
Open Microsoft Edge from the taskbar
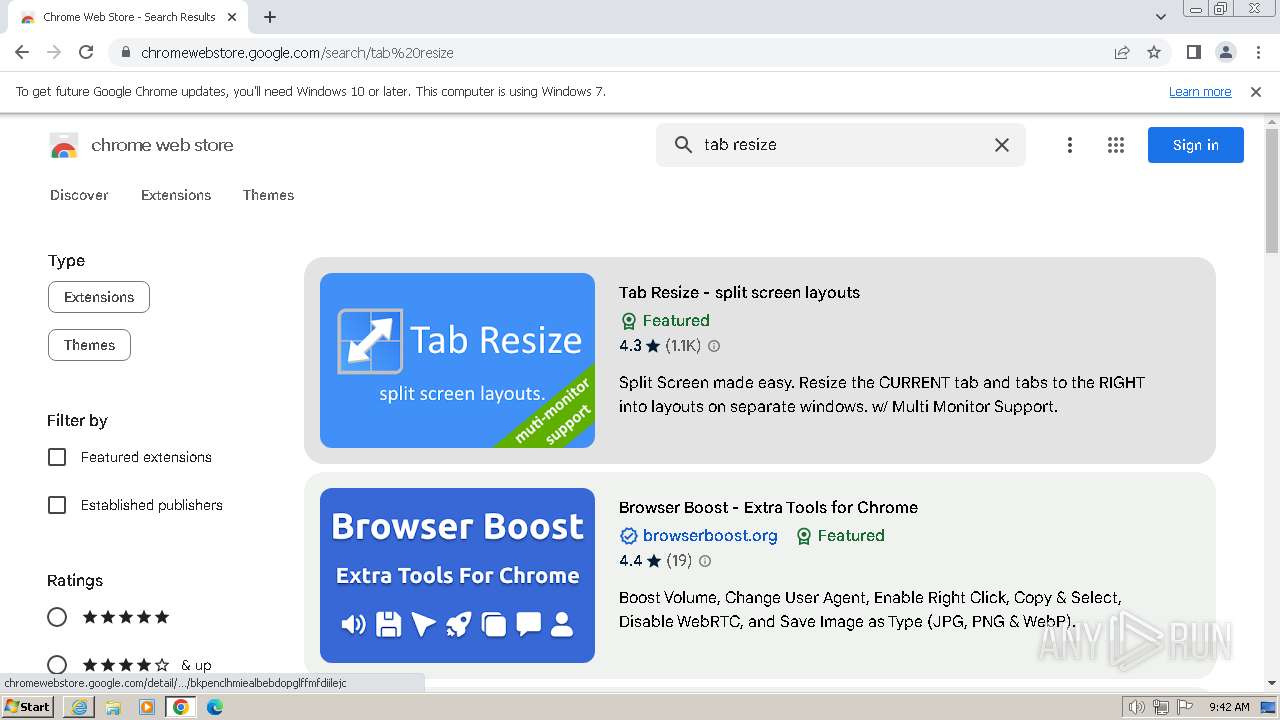click(x=214, y=707)
